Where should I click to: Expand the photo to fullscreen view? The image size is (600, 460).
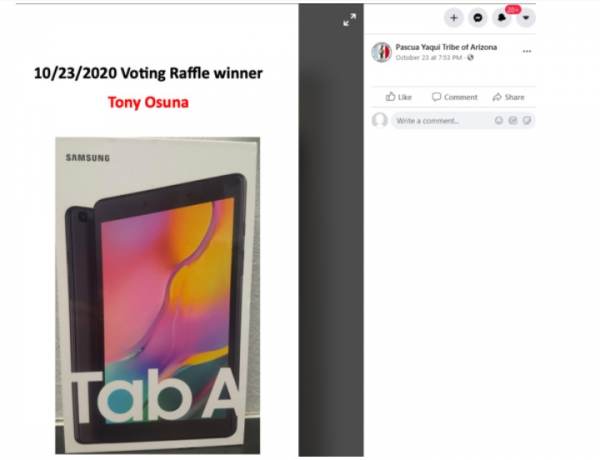(349, 20)
